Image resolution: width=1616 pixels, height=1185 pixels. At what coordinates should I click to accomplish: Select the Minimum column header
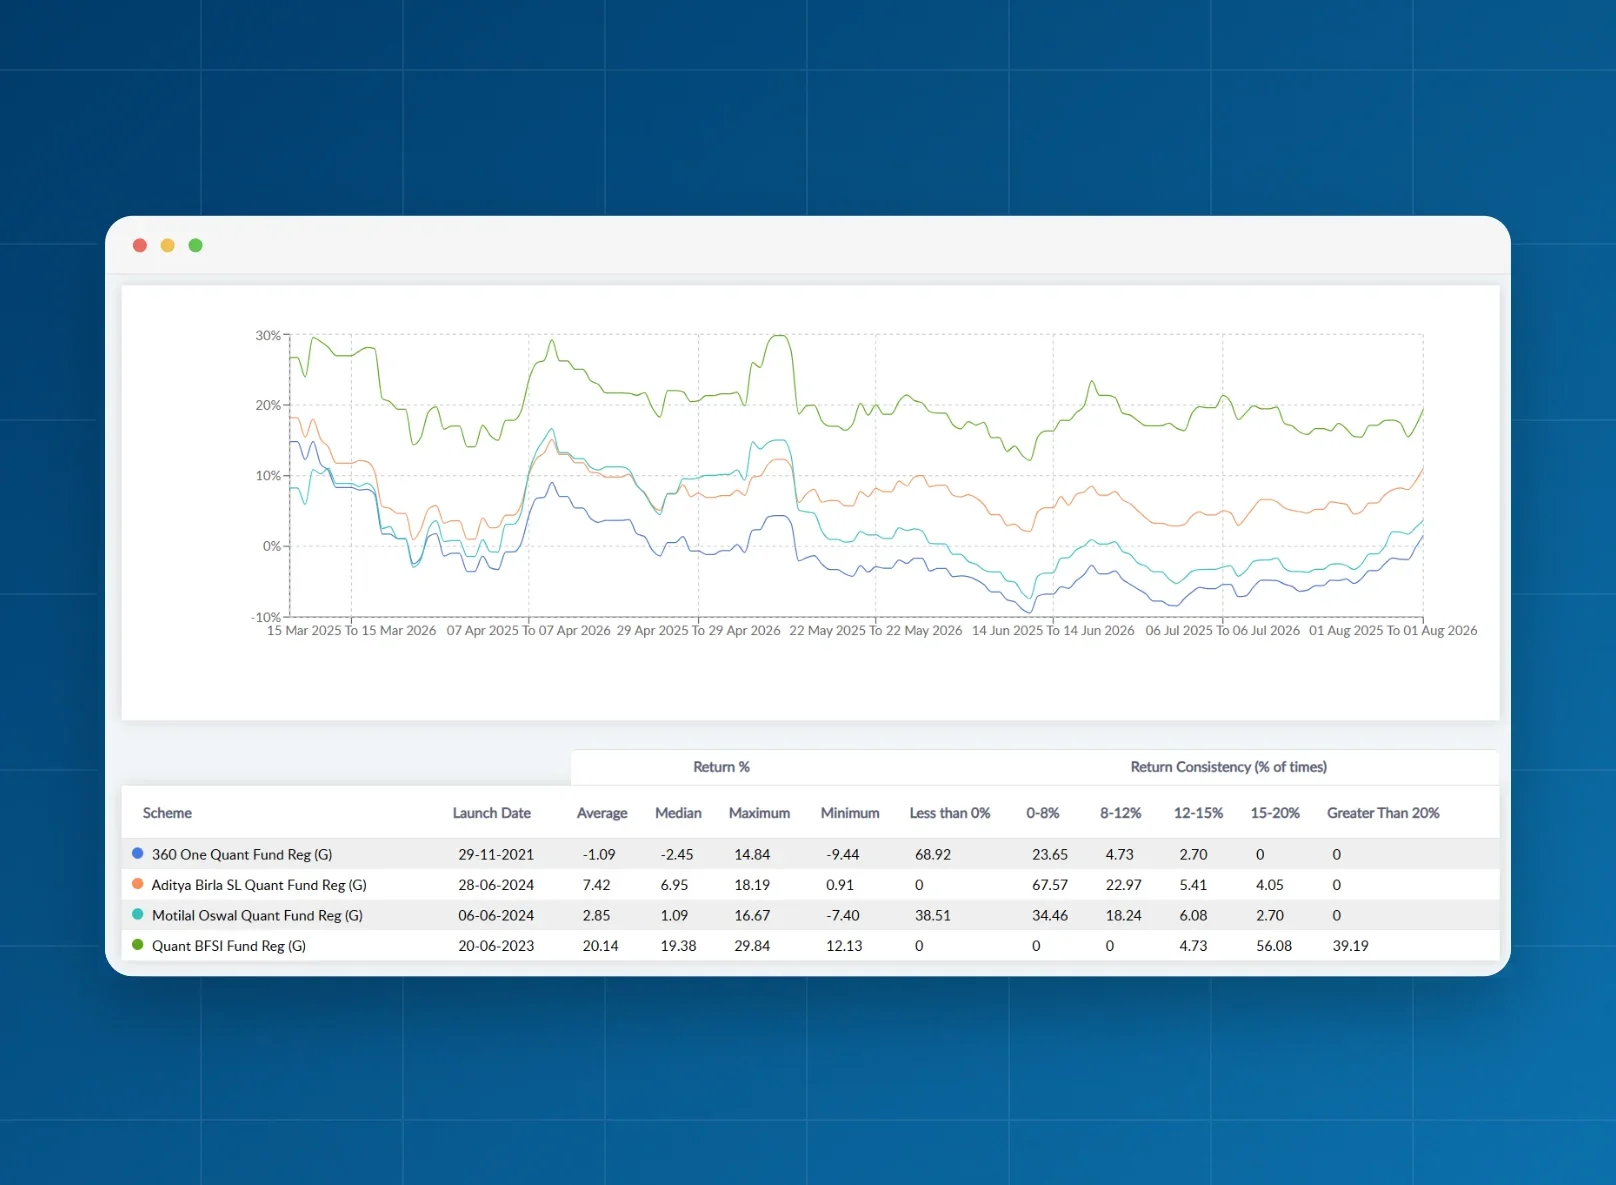850,813
